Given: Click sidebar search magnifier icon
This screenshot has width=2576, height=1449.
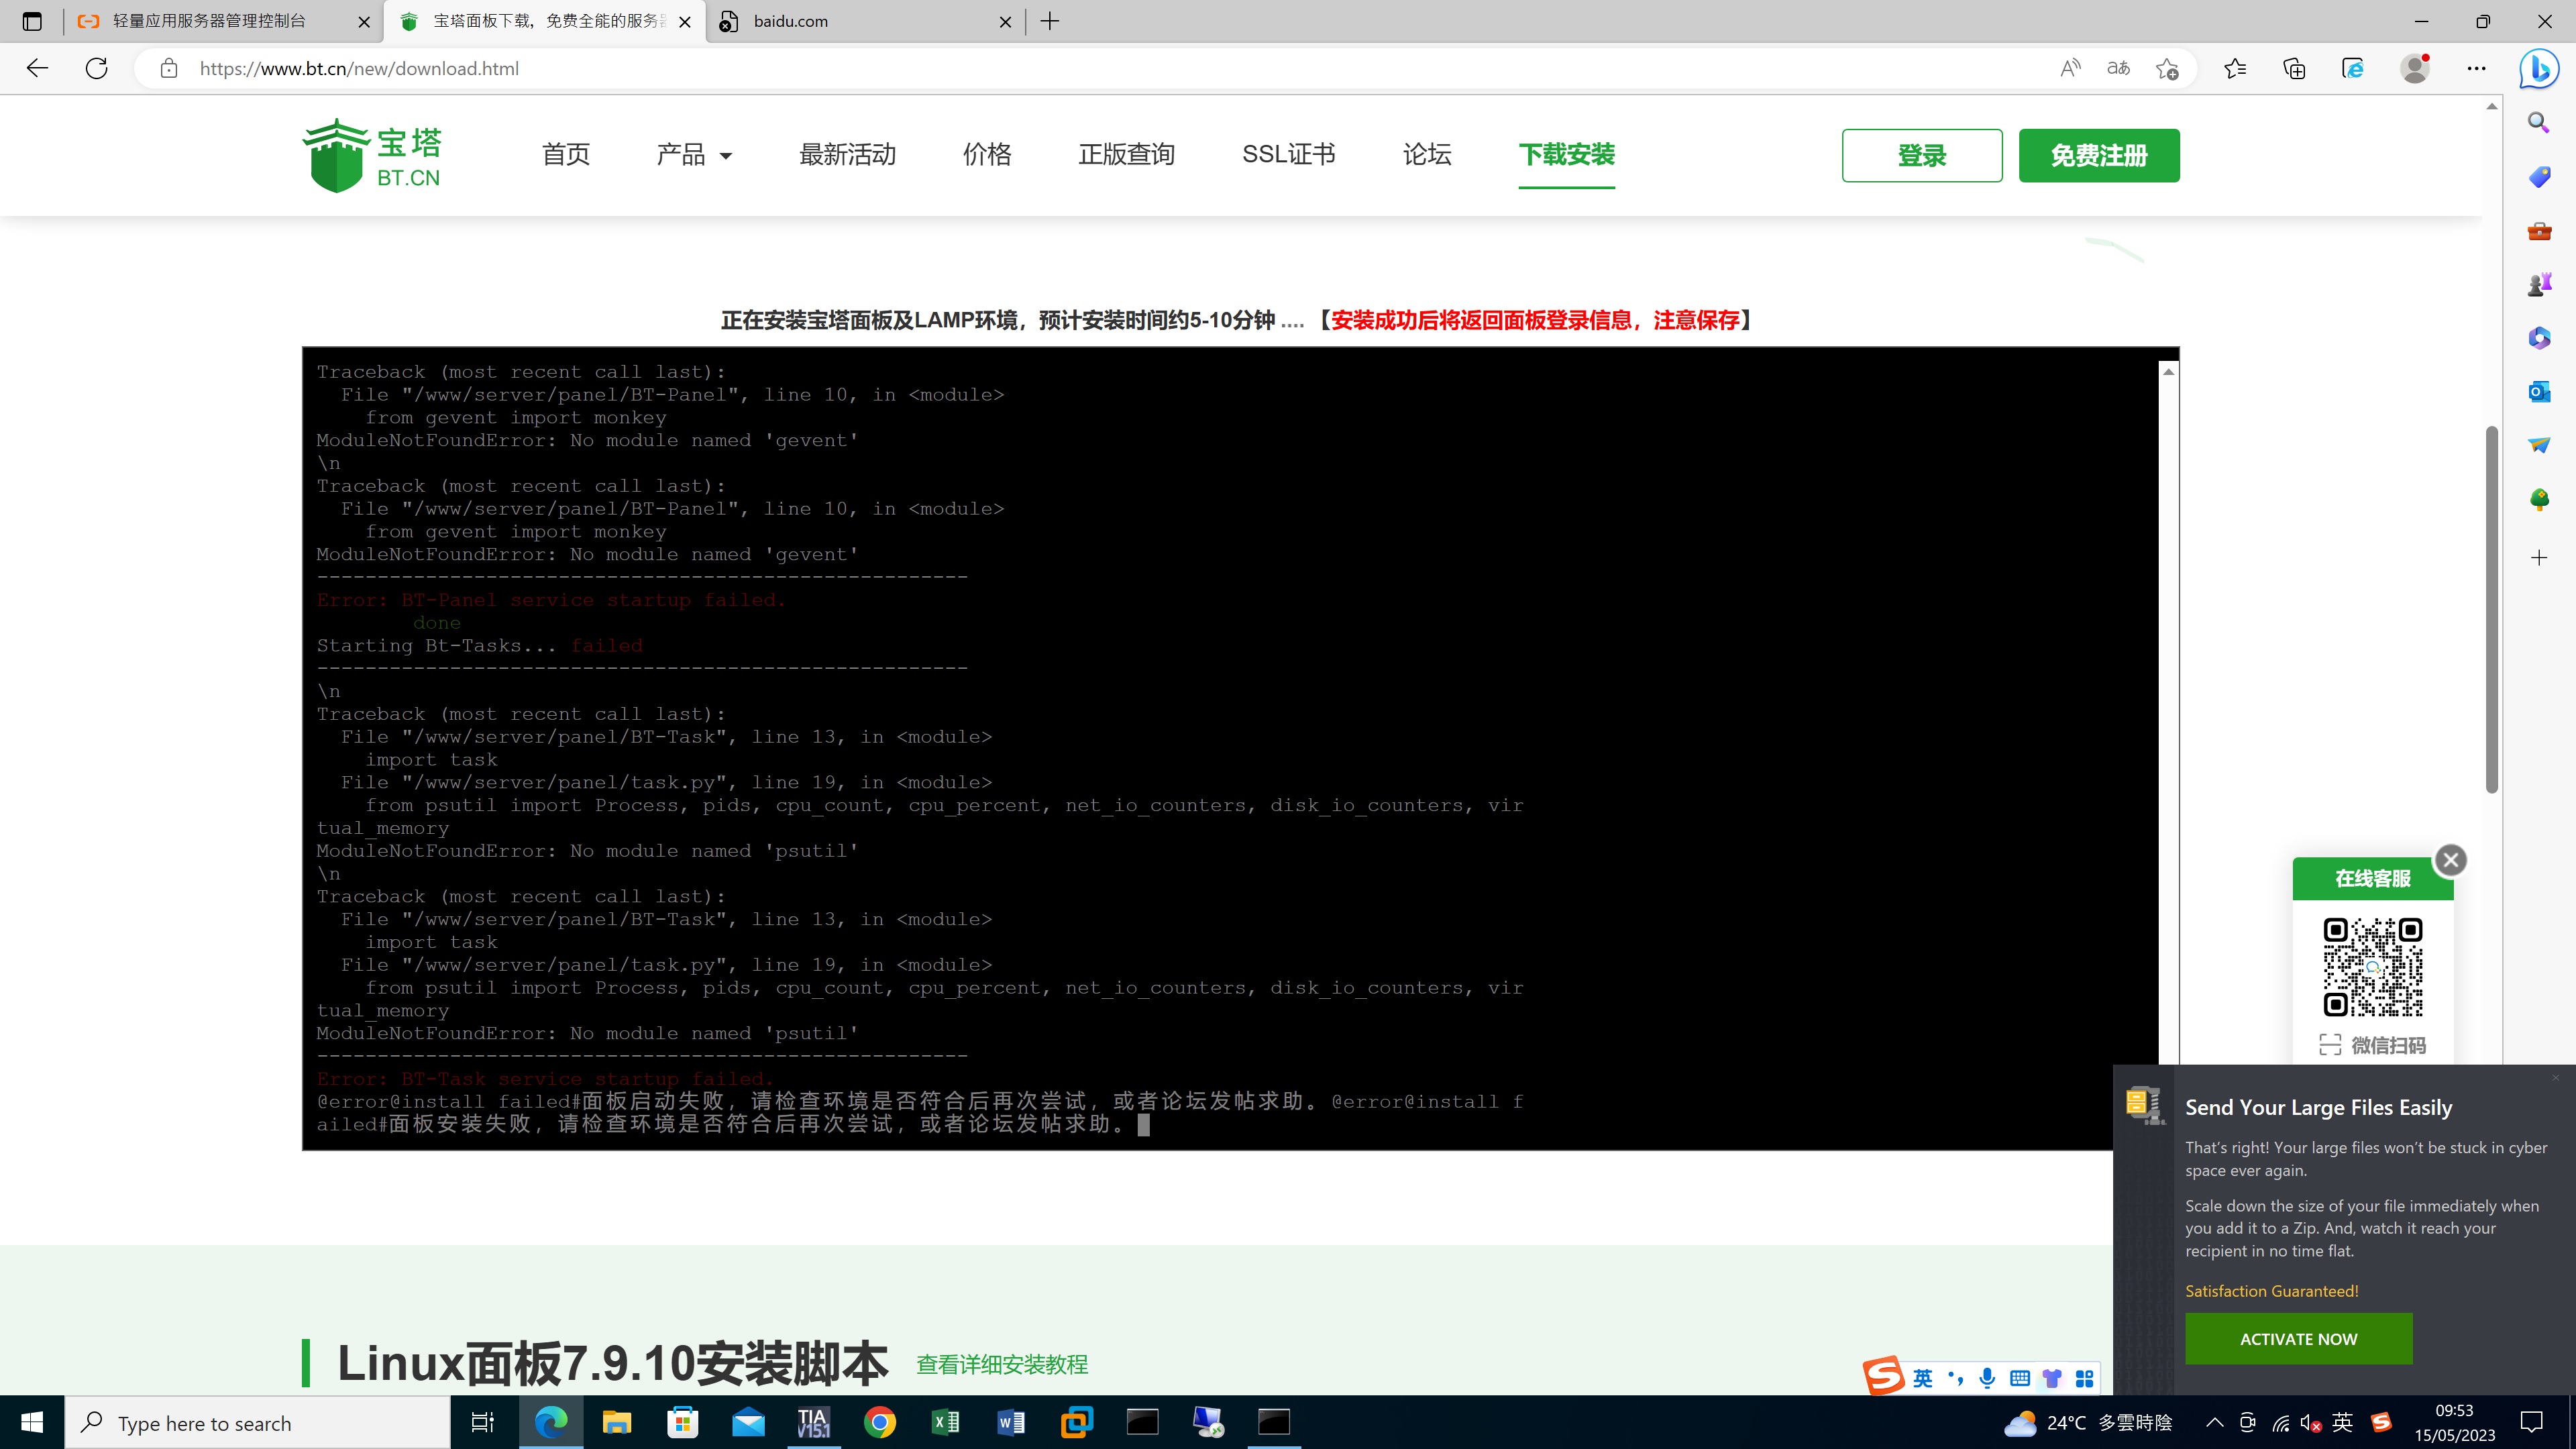Looking at the screenshot, I should [x=2539, y=122].
